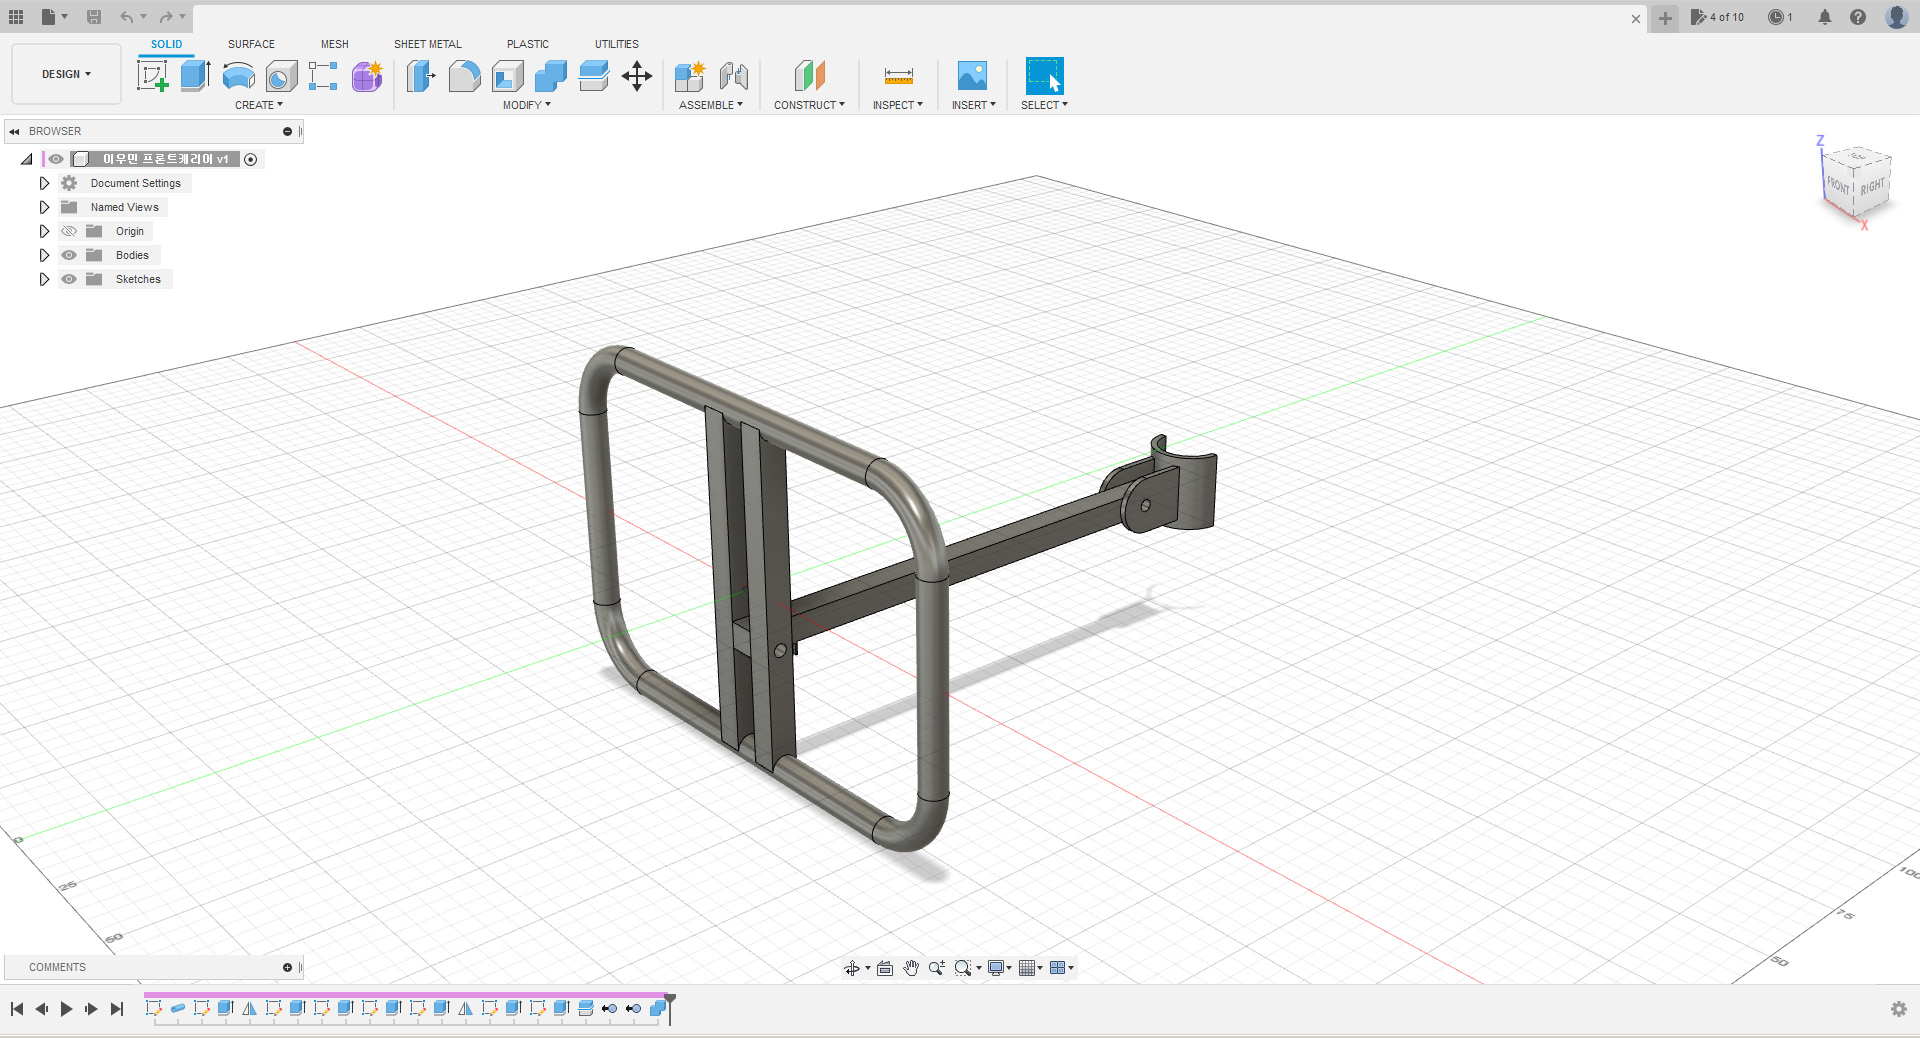
Task: Open the INSERT dropdown menu
Action: tap(974, 105)
